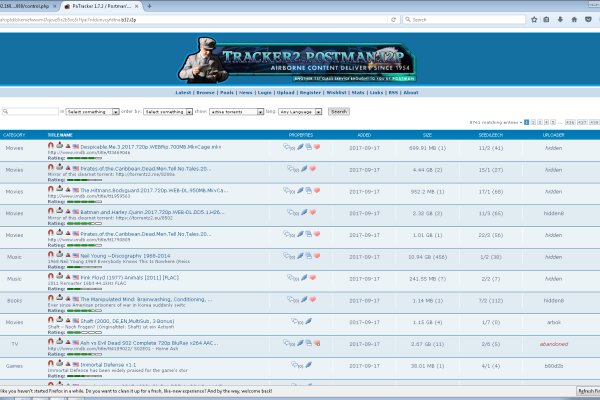The height and width of the screenshot is (400, 600).
Task: Open the 'order by' Select something dropdown
Action: 168,112
